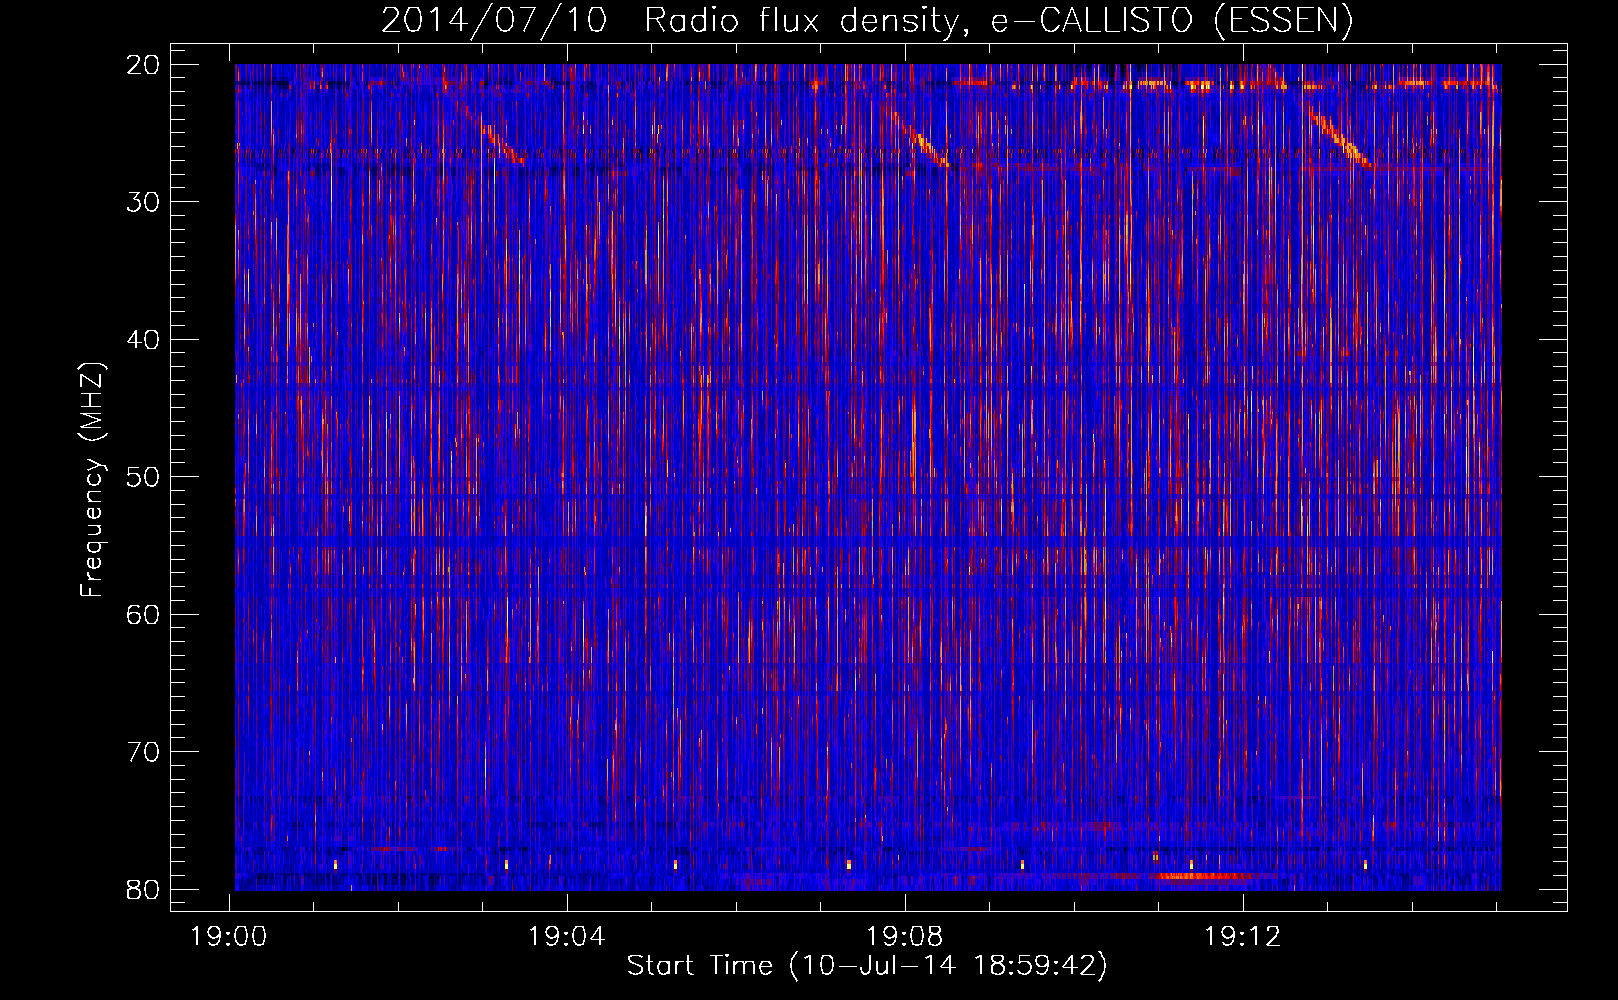
Task: Click the '80' frequency tick label
Action: pos(143,889)
